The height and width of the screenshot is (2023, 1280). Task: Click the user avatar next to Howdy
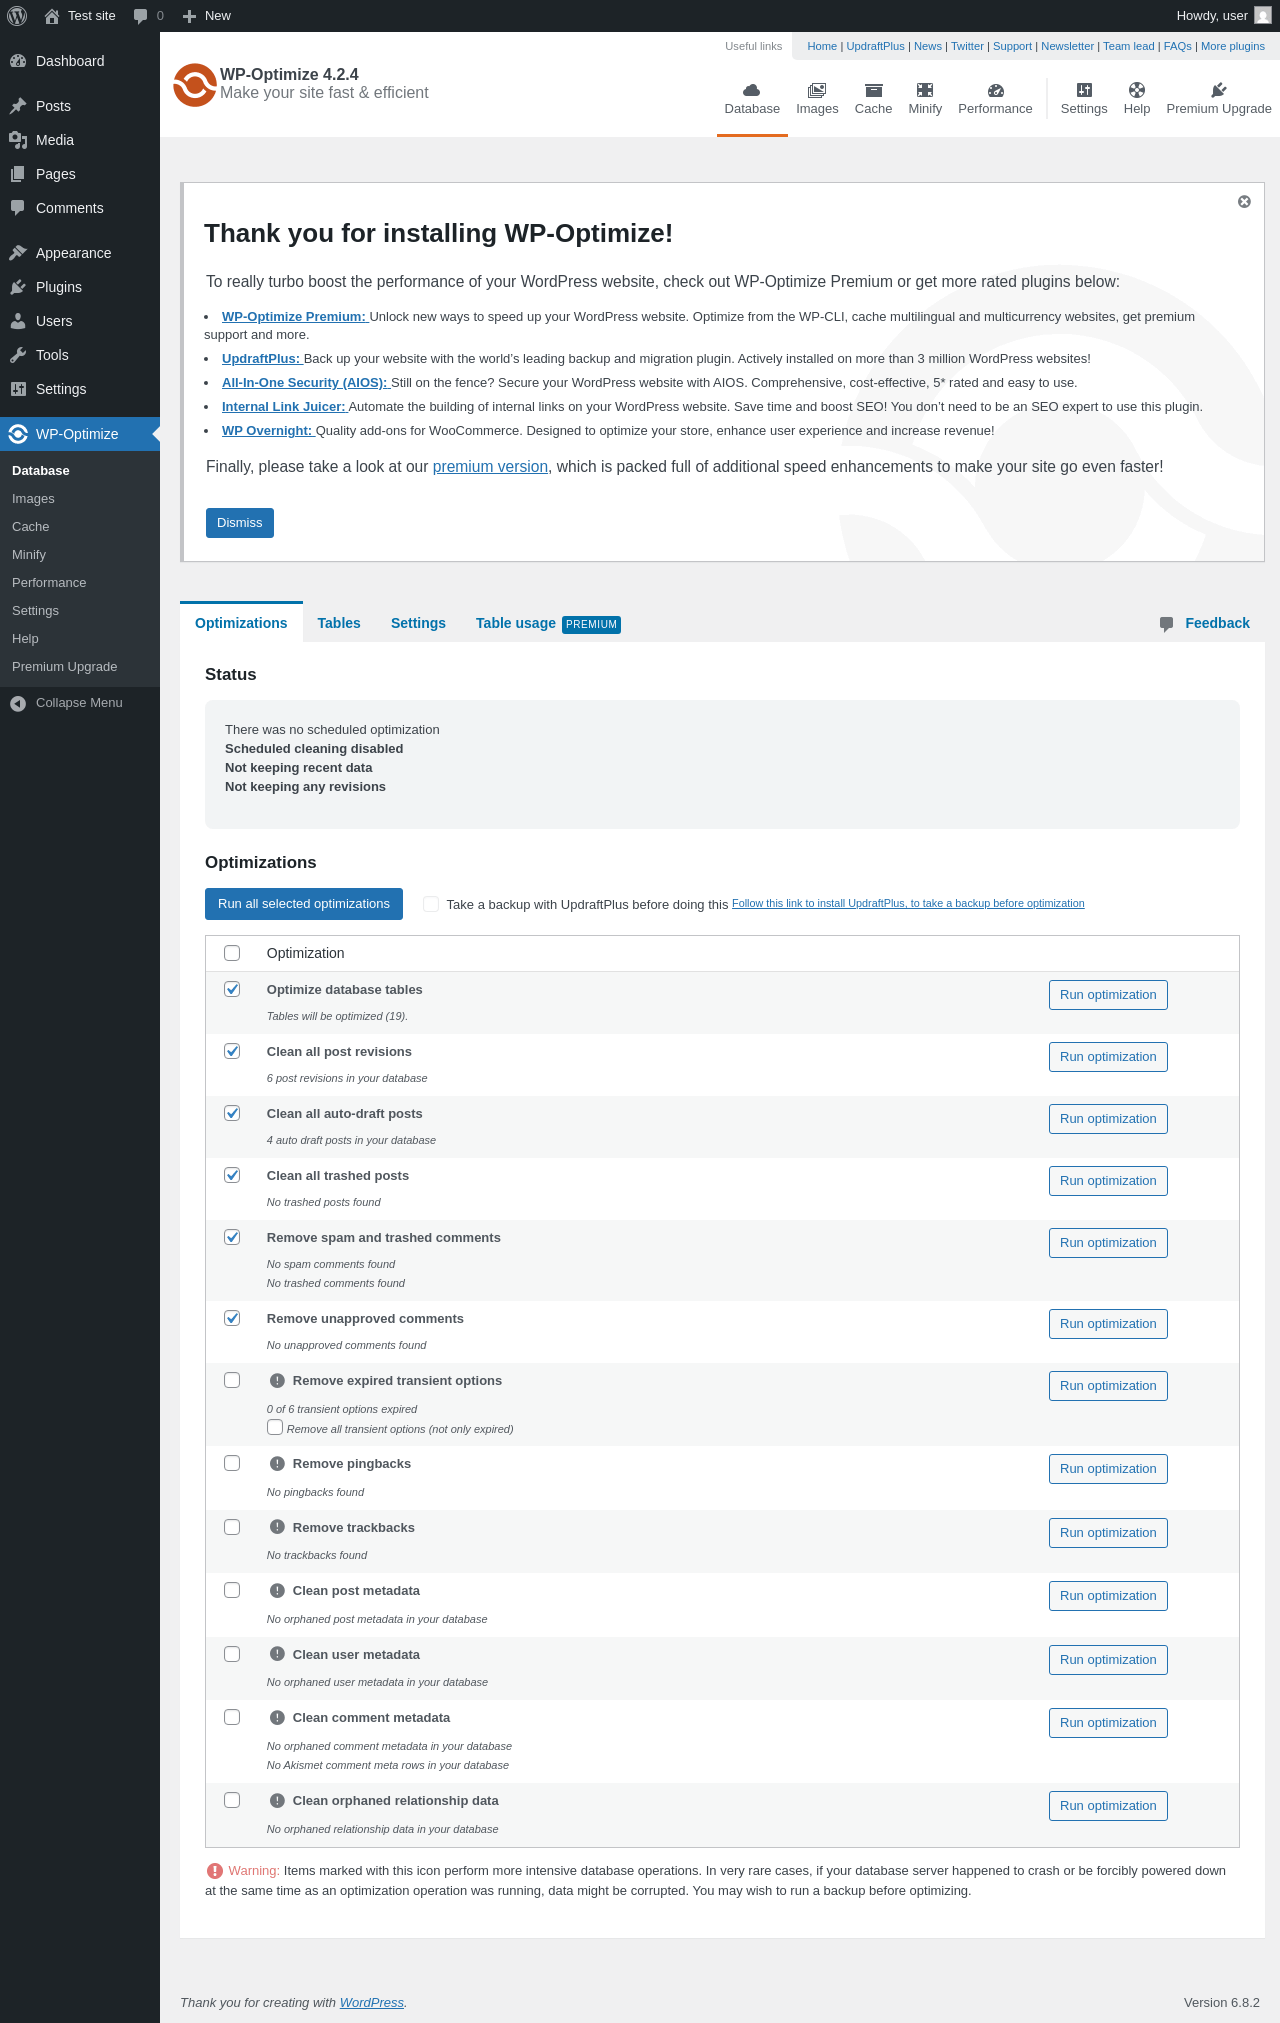(1263, 16)
